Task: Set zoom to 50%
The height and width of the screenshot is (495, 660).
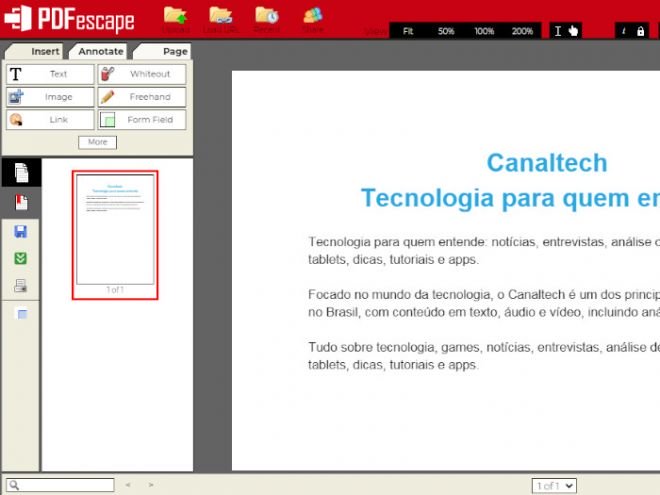Action: 446,31
